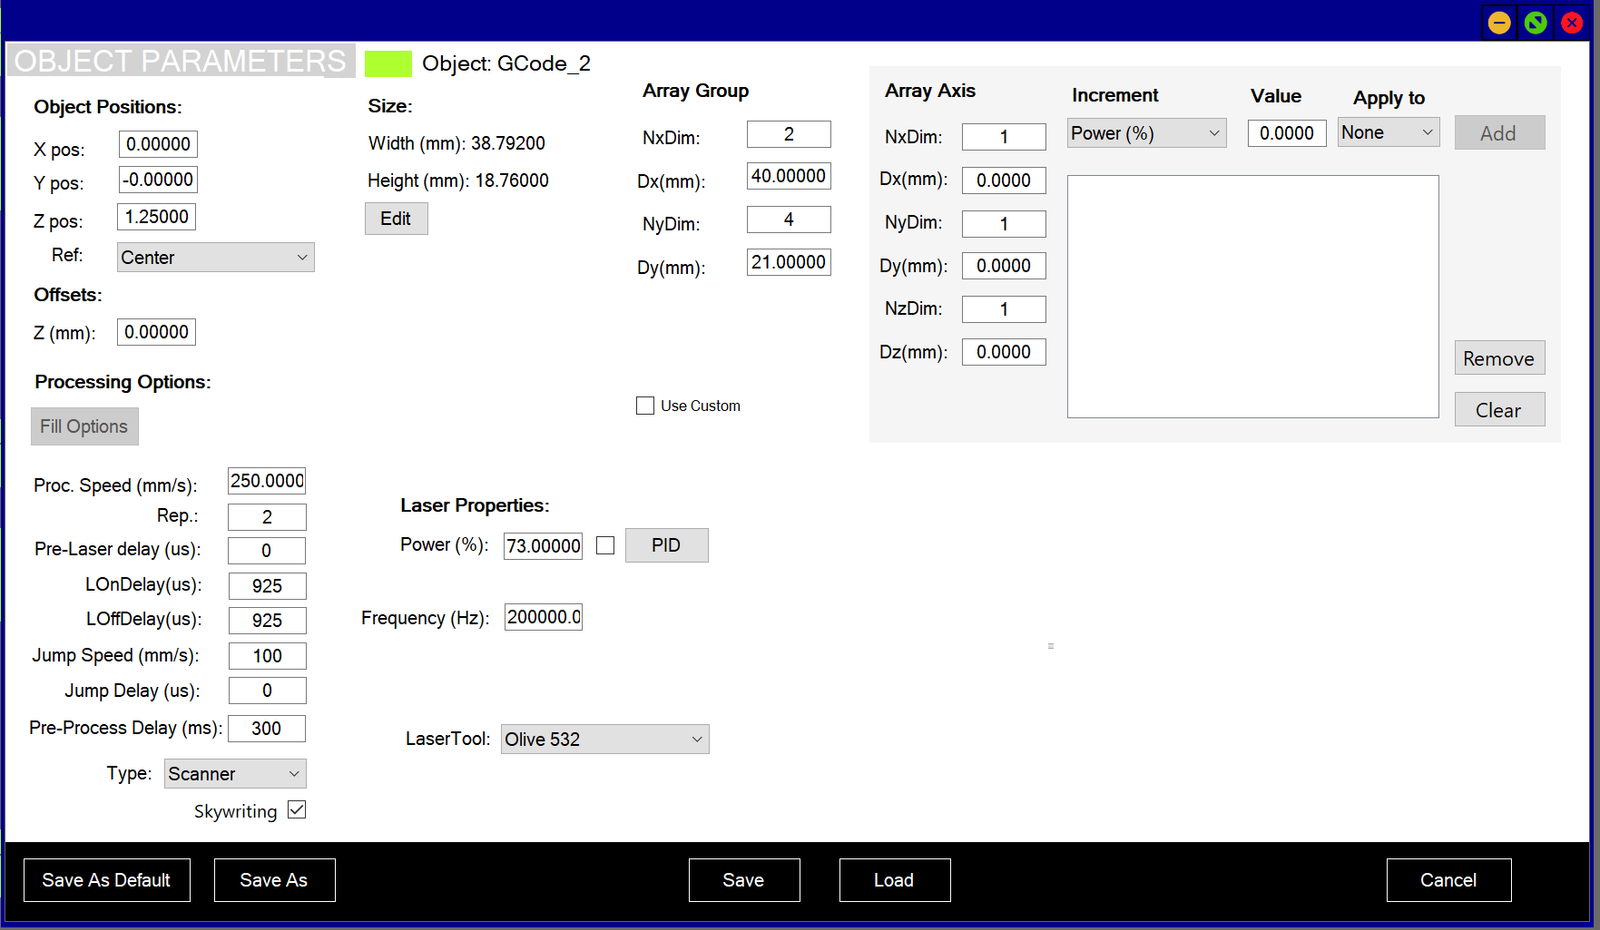Screen dimensions: 1600x930
Task: Click the Offsets Z (mm) field
Action: [157, 332]
